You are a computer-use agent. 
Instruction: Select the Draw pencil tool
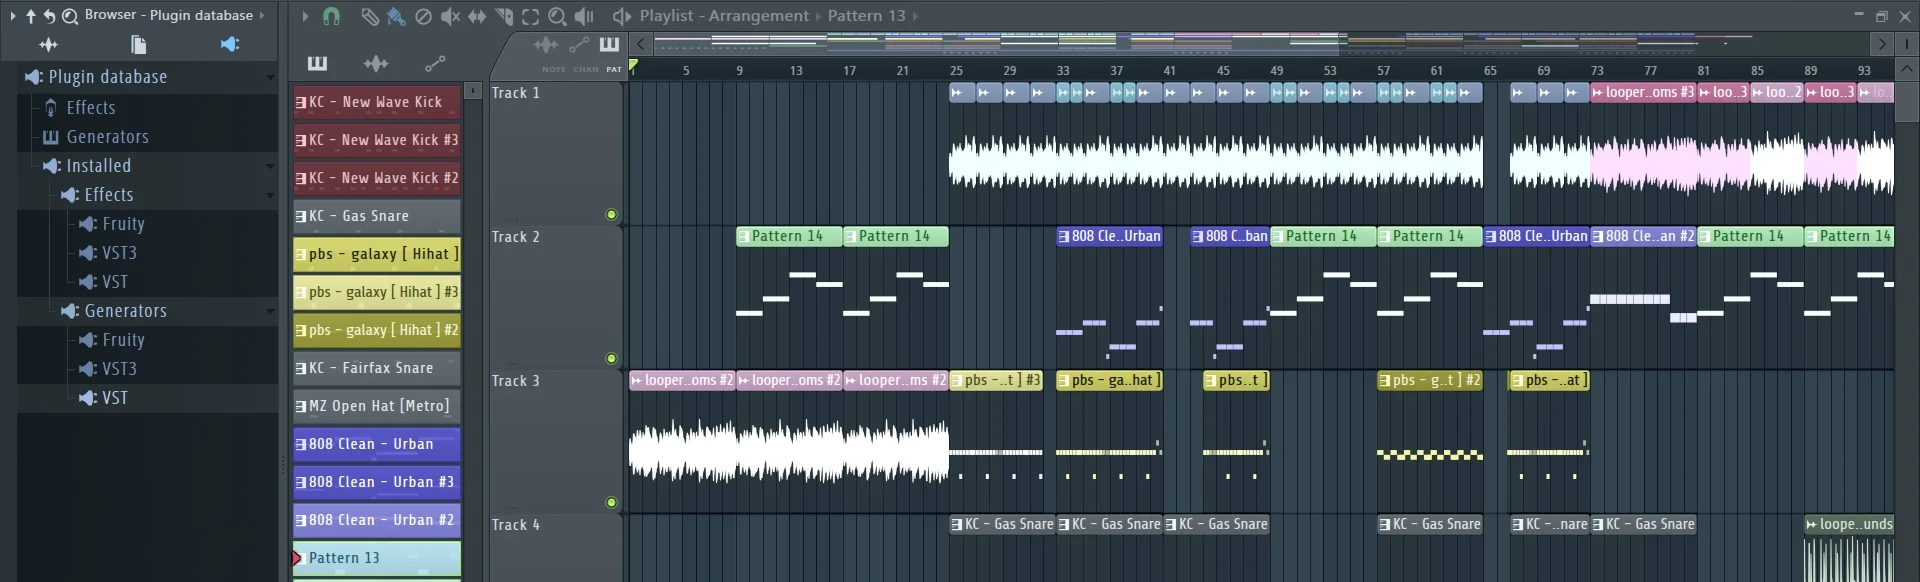point(369,16)
